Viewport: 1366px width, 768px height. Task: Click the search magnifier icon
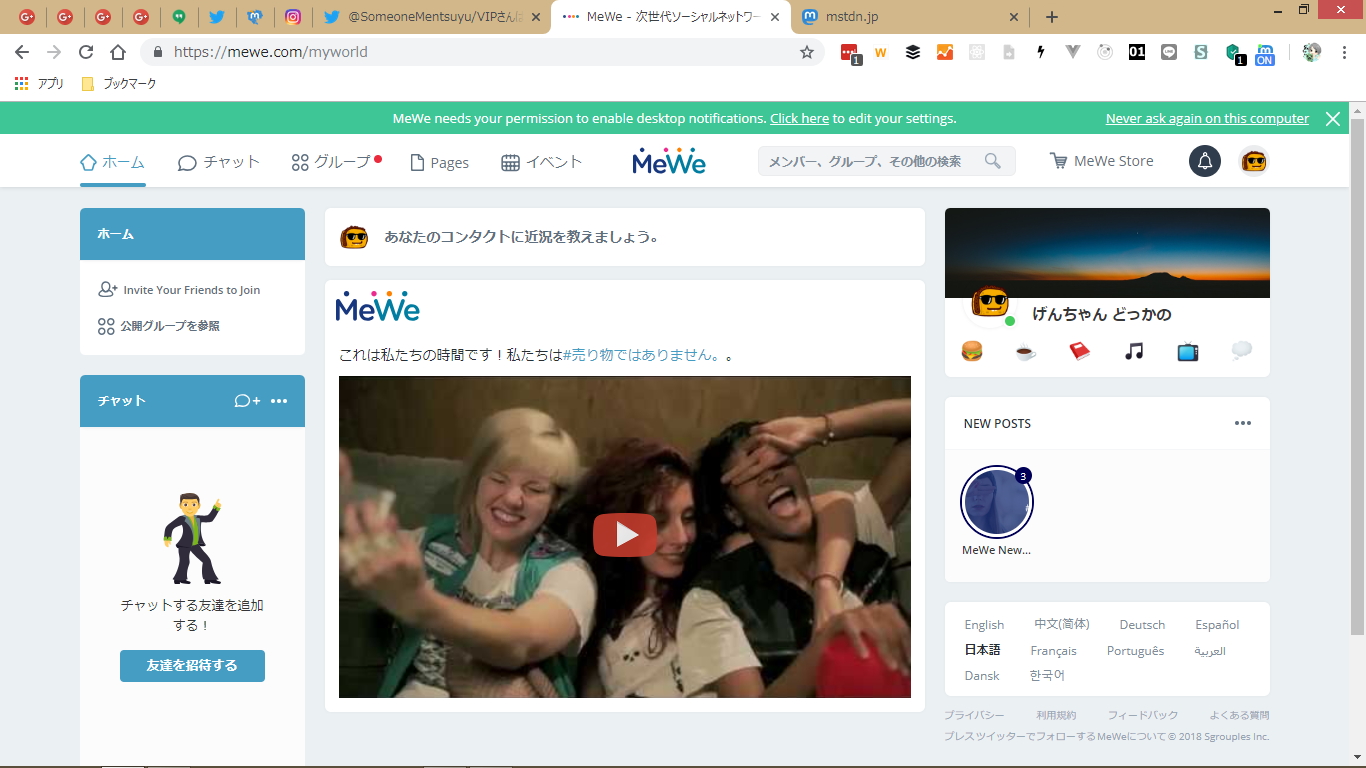[992, 161]
